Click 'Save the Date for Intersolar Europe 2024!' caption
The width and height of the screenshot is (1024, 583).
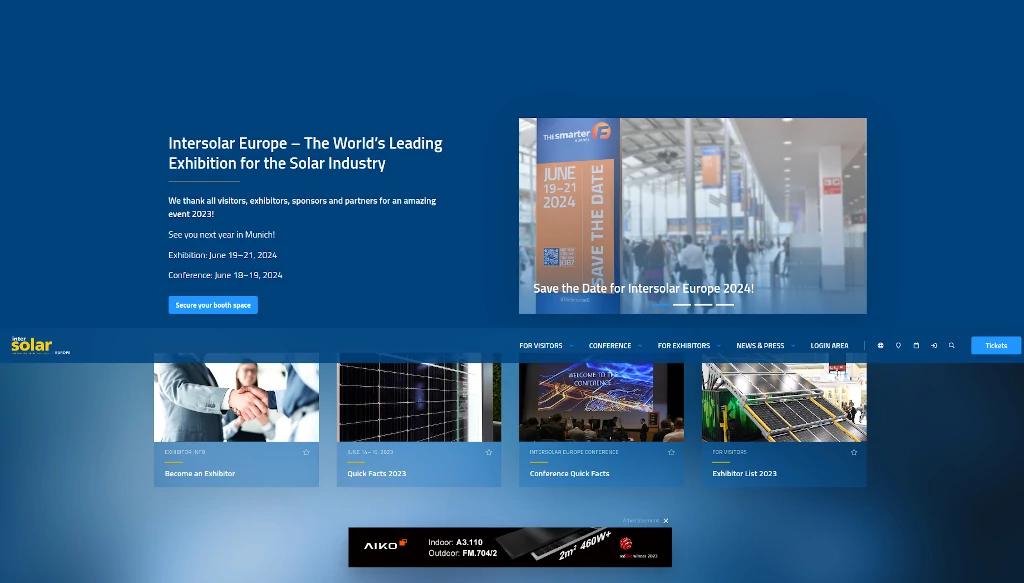(643, 288)
